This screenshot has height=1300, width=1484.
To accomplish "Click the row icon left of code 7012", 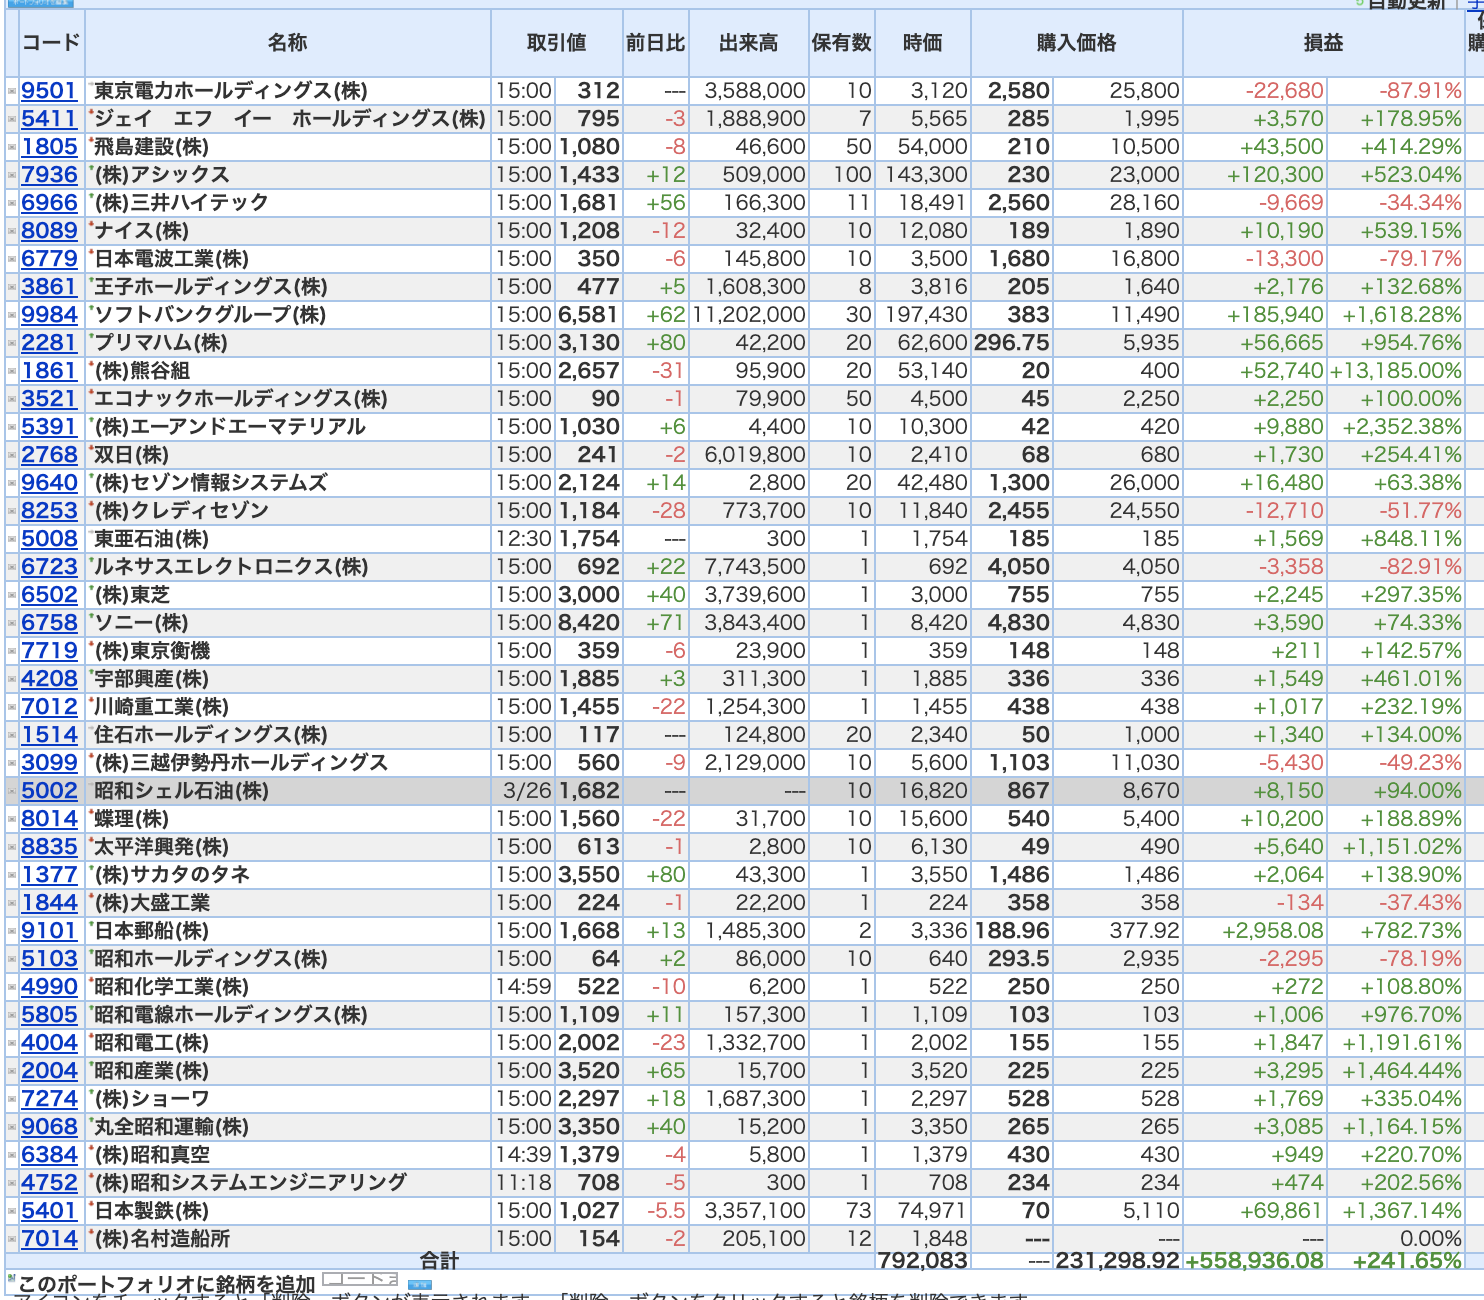I will tap(12, 707).
